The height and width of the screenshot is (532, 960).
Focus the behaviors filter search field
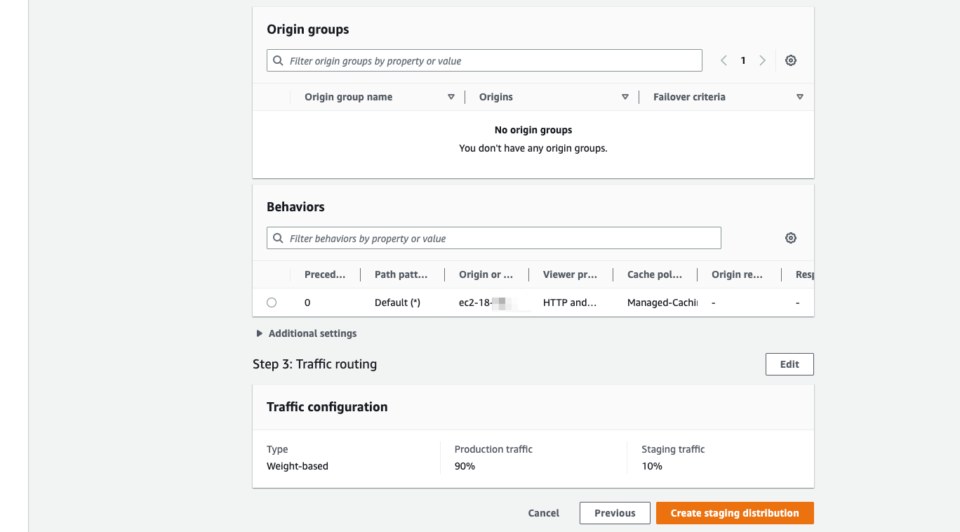tap(500, 239)
